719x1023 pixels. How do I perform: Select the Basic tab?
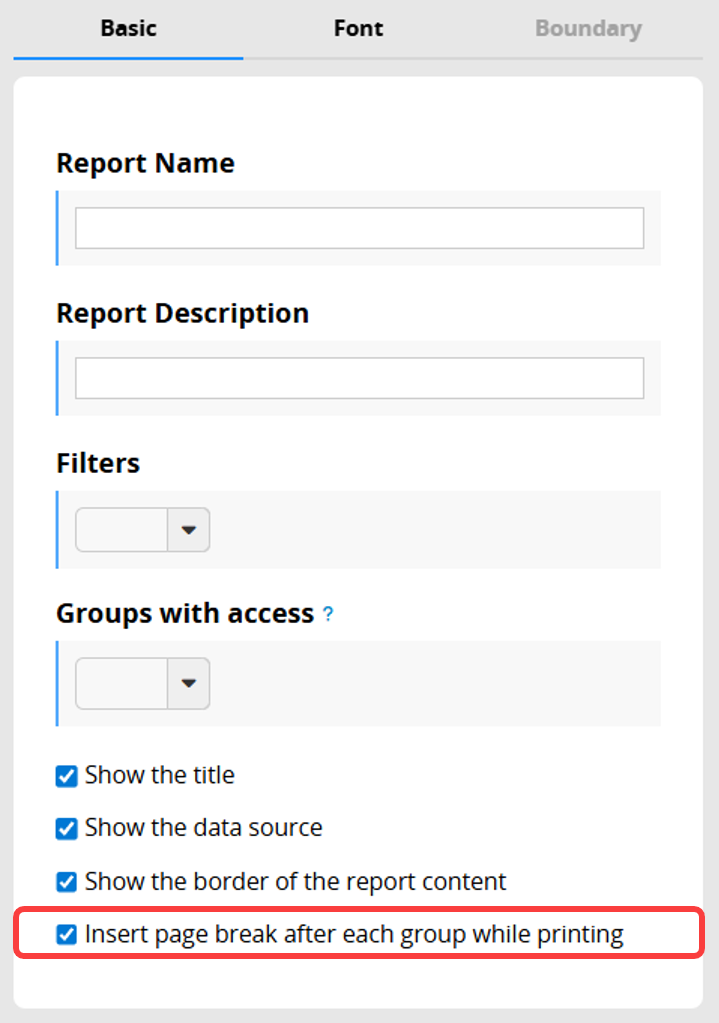click(x=129, y=28)
